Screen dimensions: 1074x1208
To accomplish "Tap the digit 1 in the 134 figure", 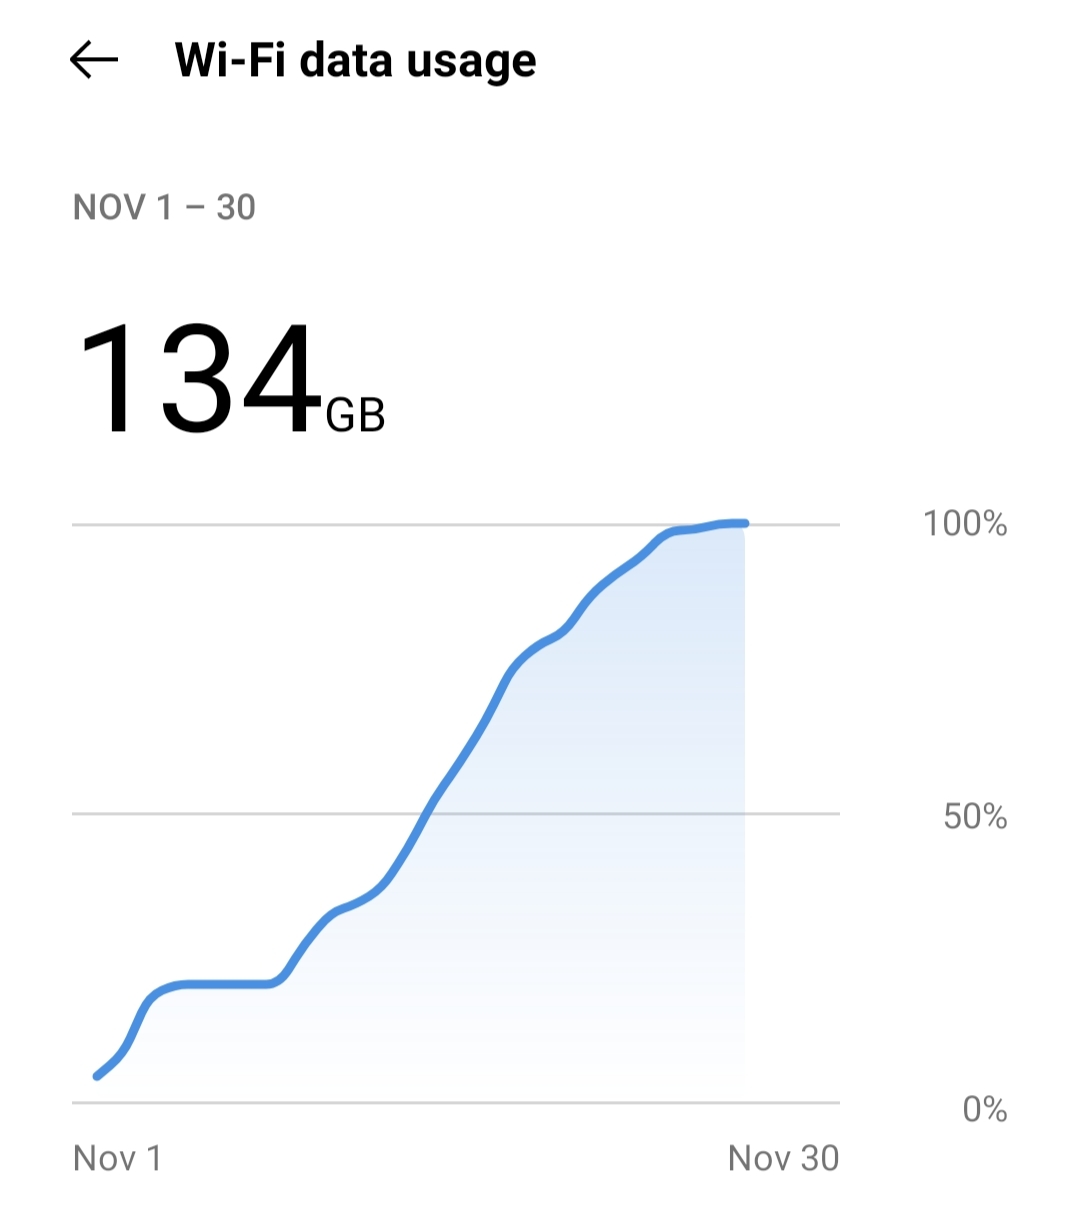I will coord(107,380).
